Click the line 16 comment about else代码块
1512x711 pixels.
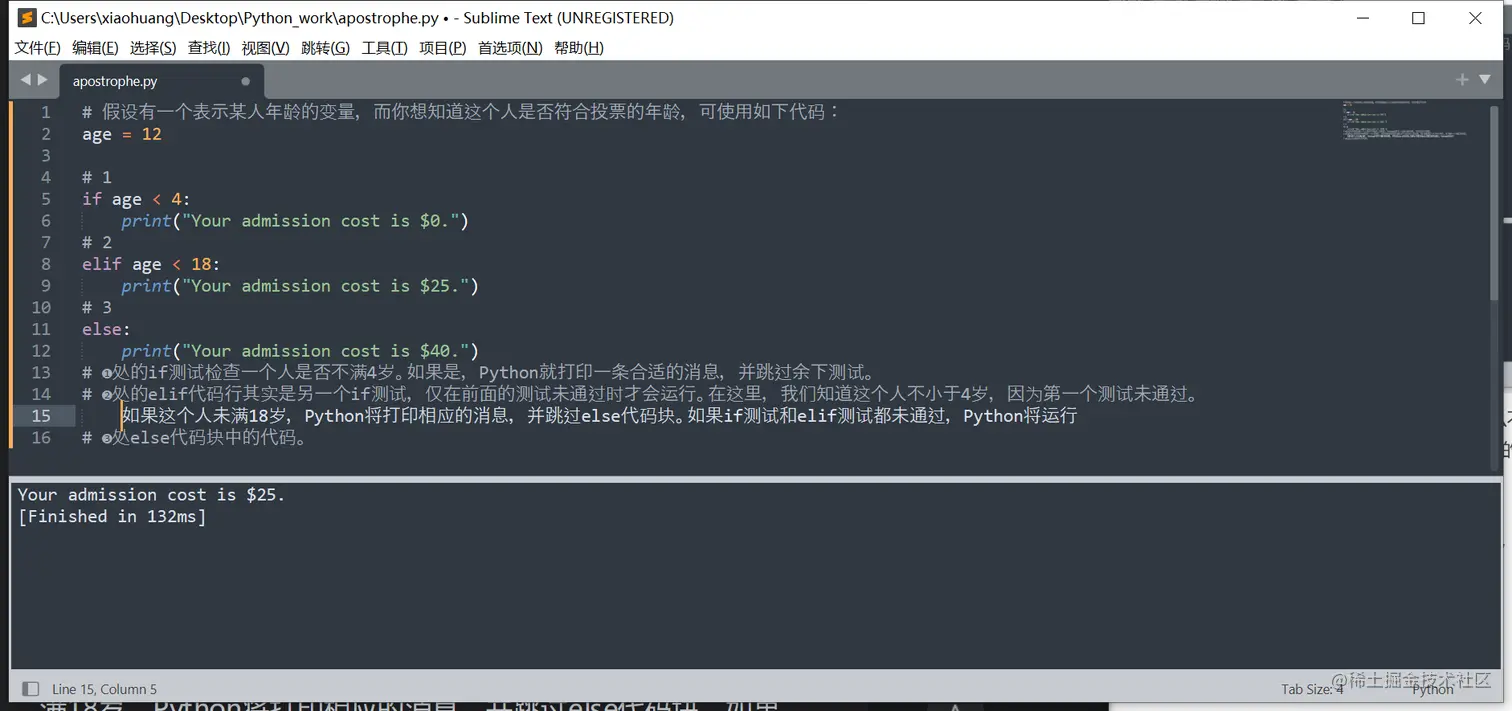(195, 438)
